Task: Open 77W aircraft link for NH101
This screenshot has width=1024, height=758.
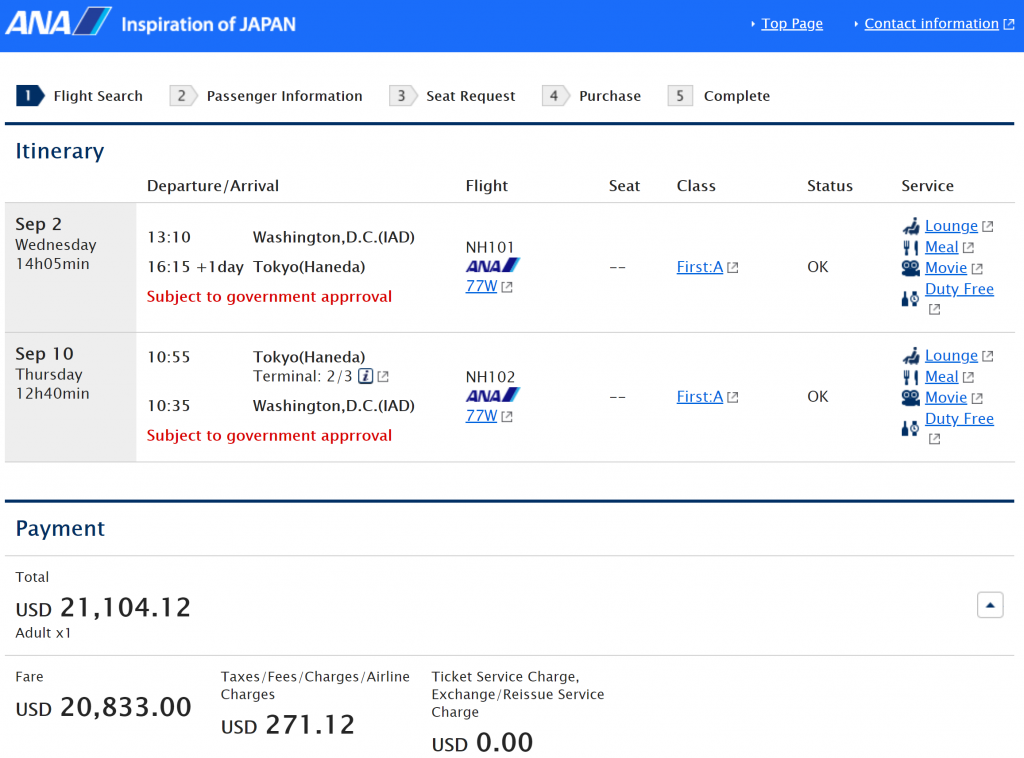Action: (x=481, y=286)
